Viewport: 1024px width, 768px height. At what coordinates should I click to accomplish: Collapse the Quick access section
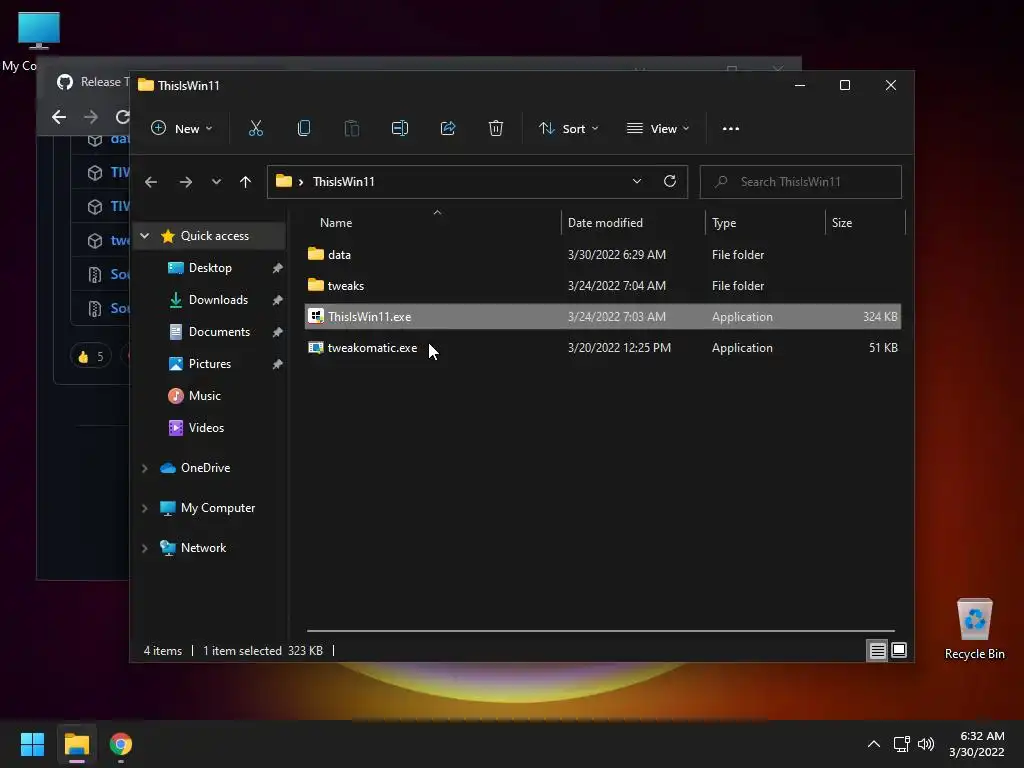coord(145,236)
